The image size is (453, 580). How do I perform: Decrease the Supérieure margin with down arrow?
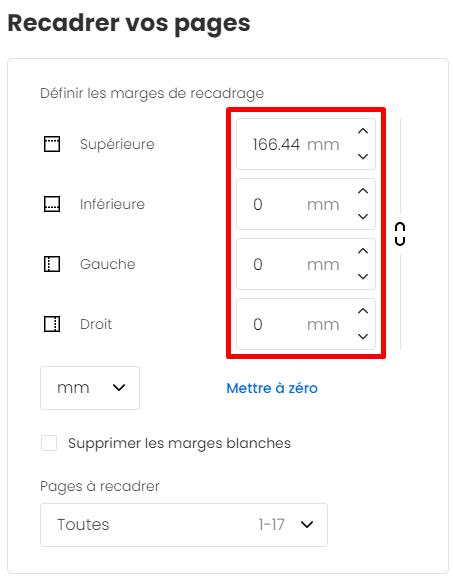pyautogui.click(x=363, y=156)
